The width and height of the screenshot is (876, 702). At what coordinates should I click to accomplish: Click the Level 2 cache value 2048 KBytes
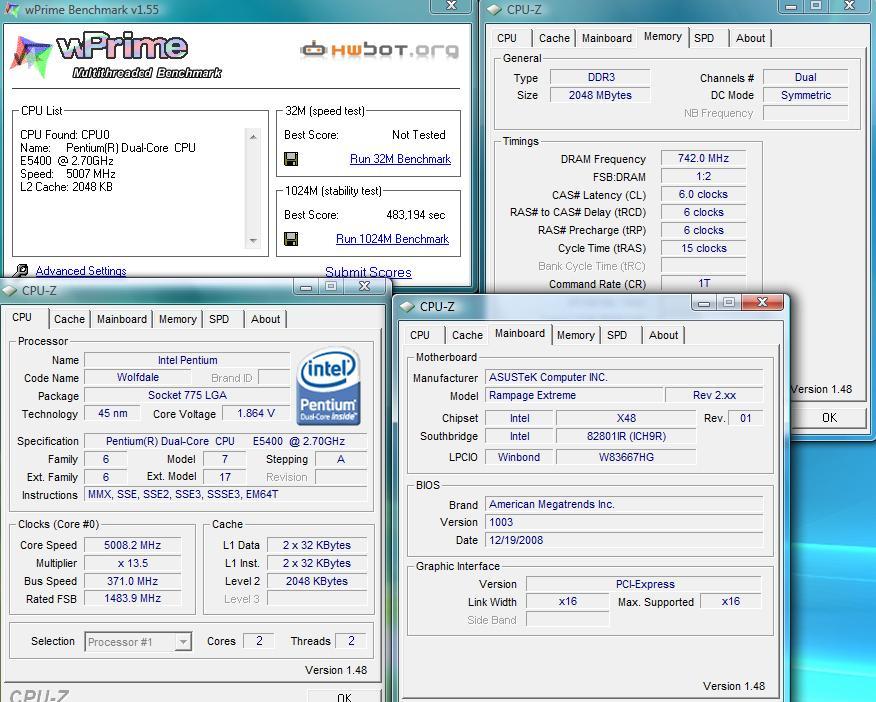[317, 581]
